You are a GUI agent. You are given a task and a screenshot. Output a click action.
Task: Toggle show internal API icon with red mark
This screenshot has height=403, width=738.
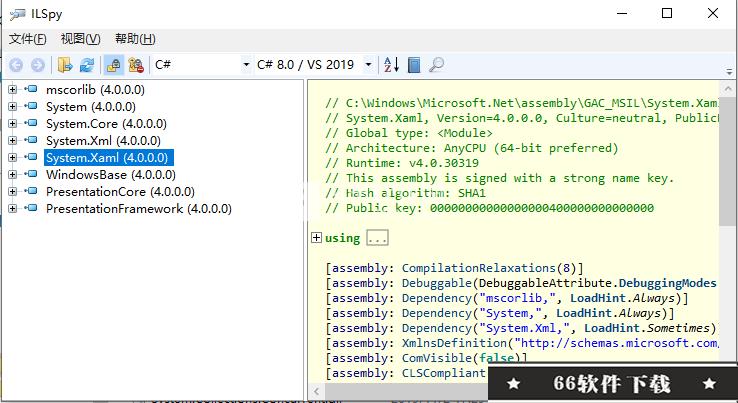(136, 65)
